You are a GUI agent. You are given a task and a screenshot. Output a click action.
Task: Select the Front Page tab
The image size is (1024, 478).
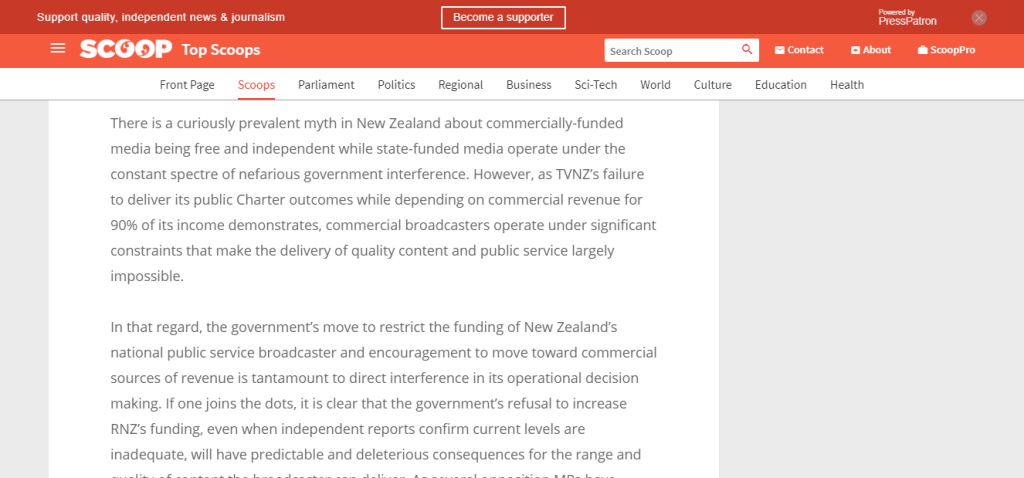point(187,85)
